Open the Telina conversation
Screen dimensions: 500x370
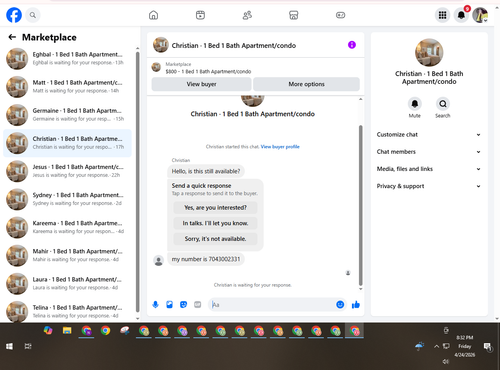click(x=67, y=311)
